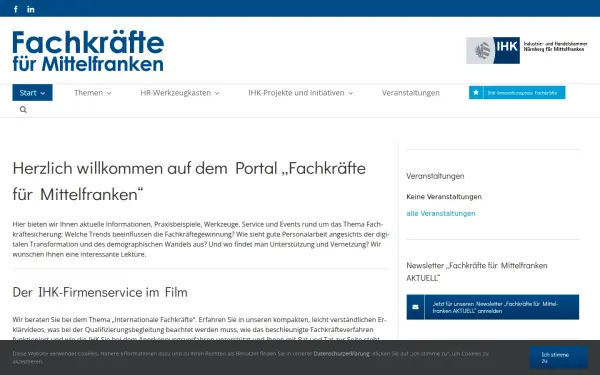Viewport: 600px width, 375px height.
Task: Click the paragraph starting Wir beraten Sie
Action: point(199,329)
